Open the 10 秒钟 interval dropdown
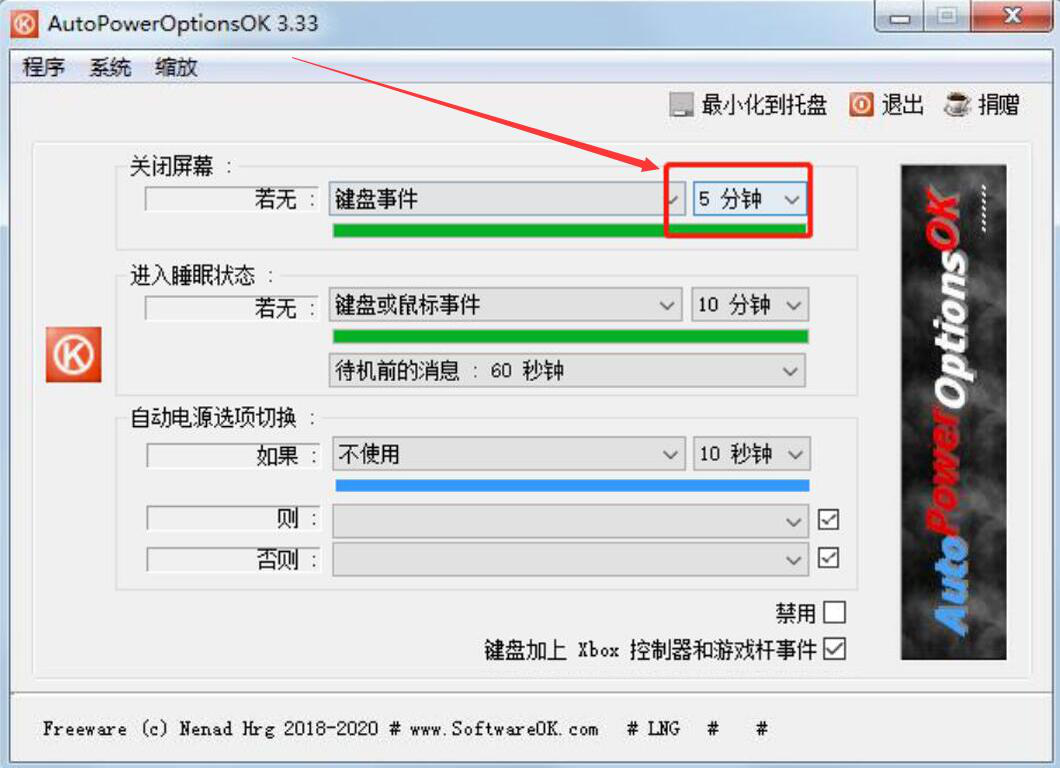Viewport: 1060px width, 768px height. [752, 454]
